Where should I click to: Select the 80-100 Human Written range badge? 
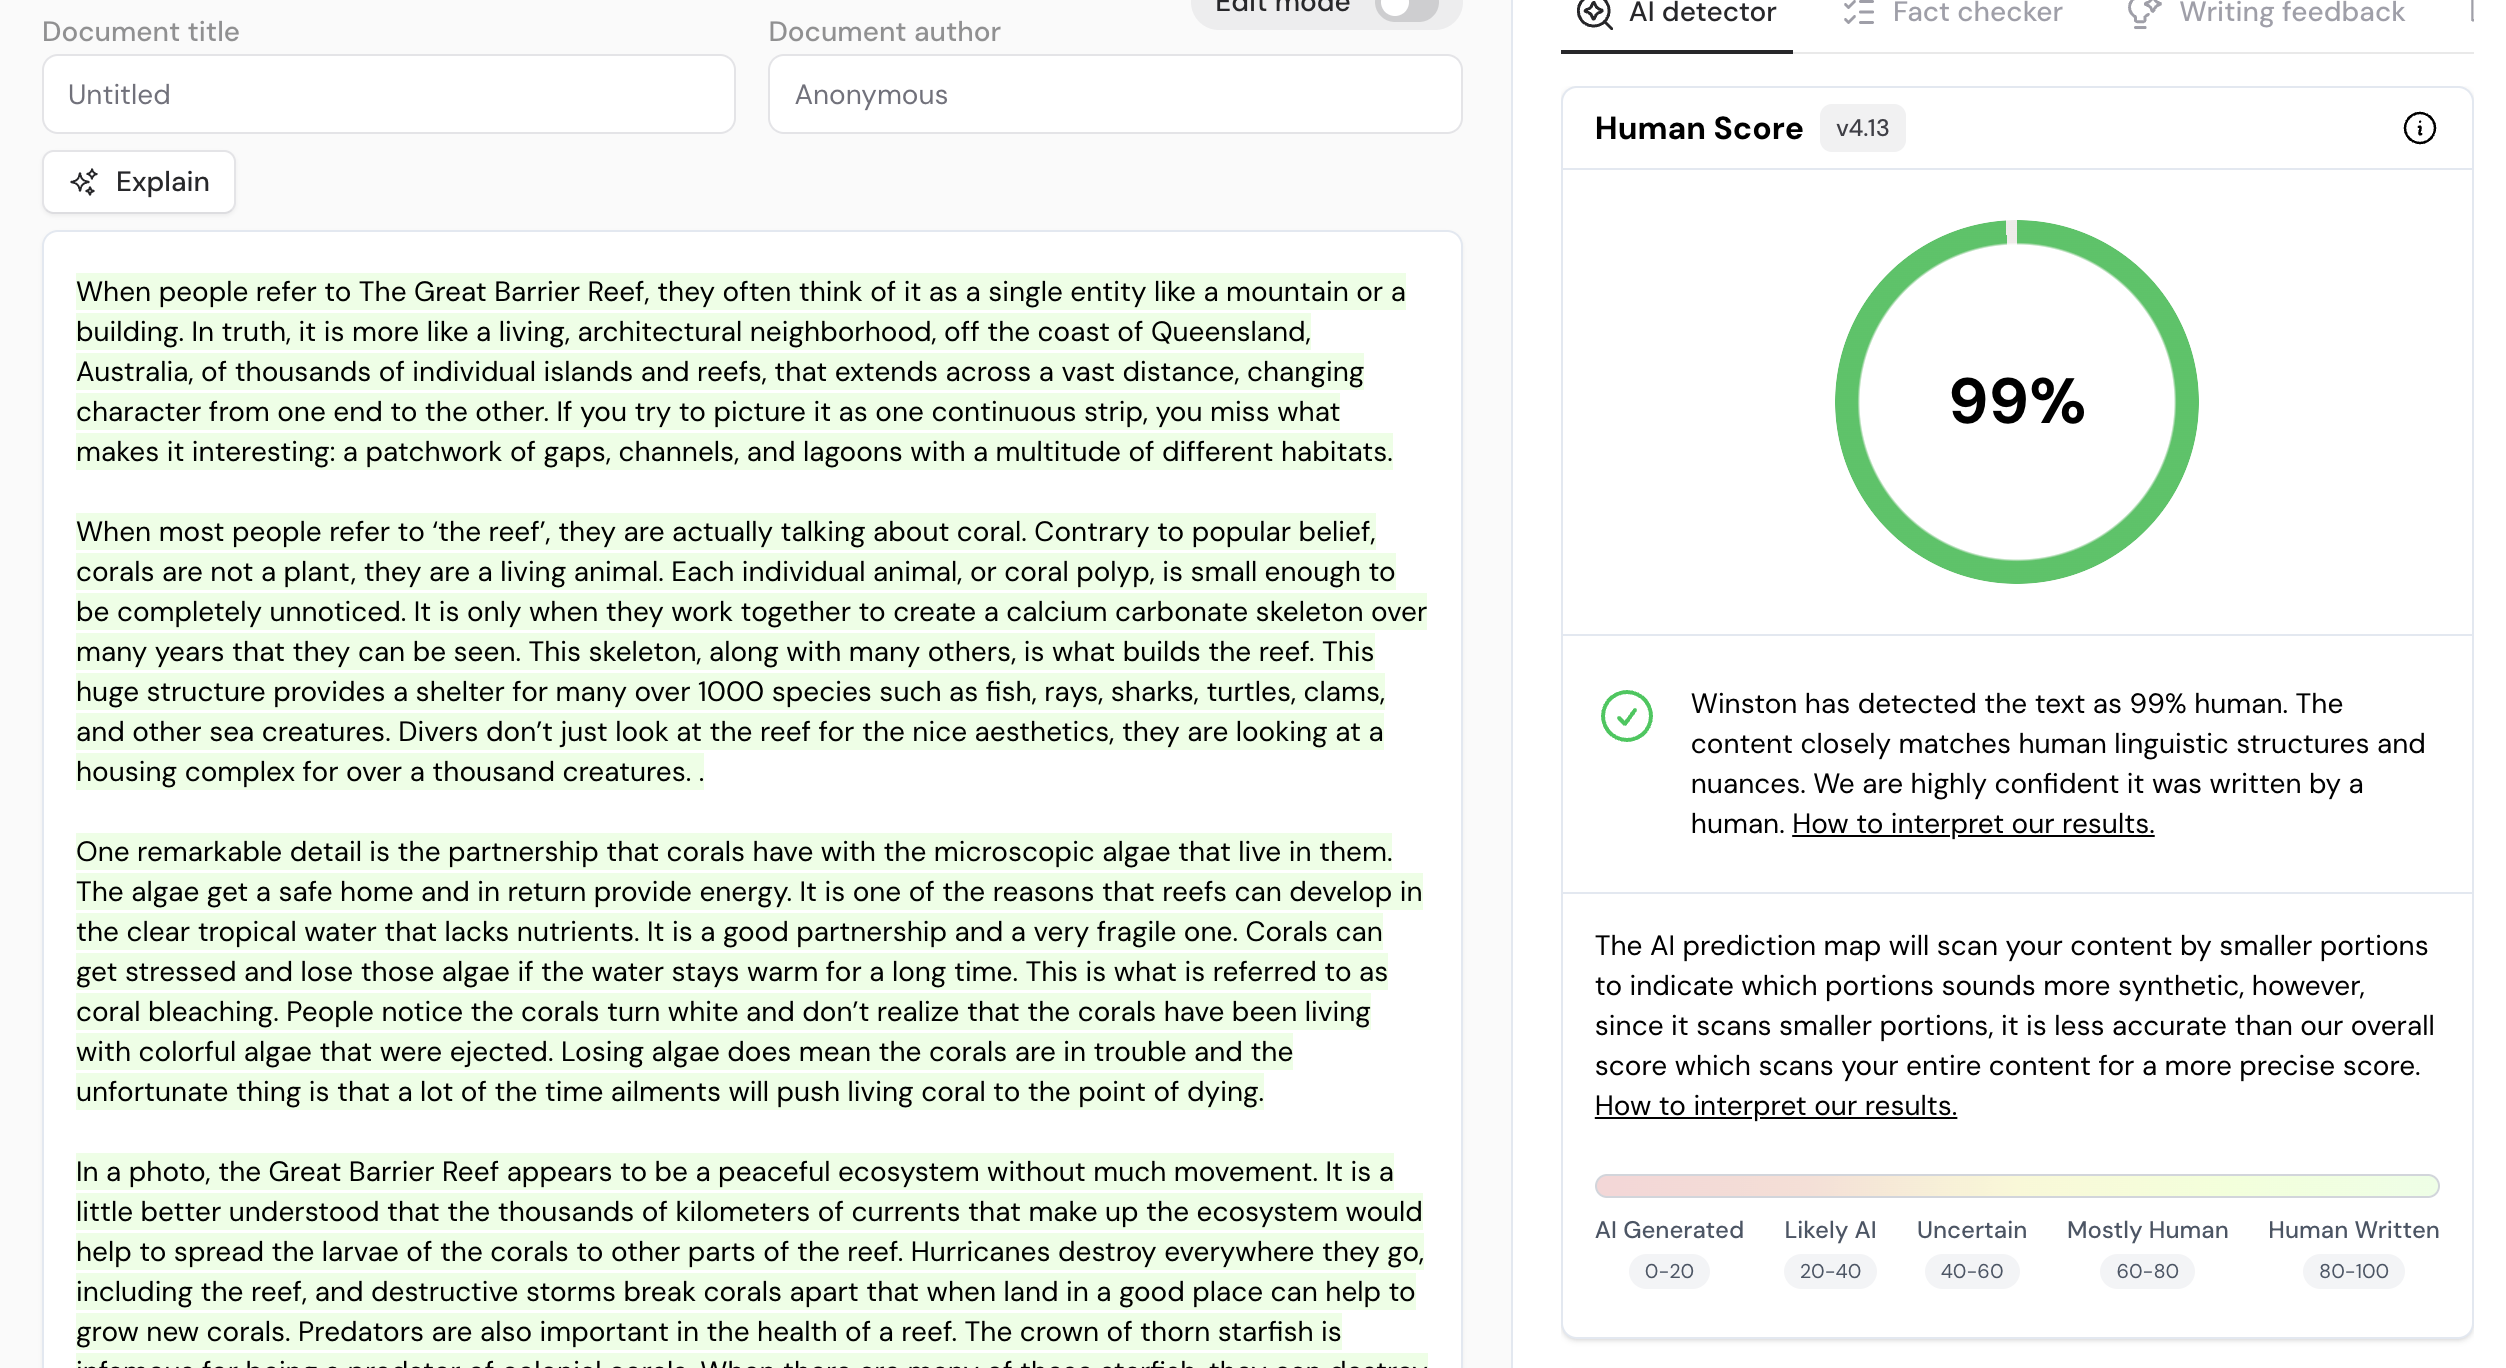[2353, 1271]
